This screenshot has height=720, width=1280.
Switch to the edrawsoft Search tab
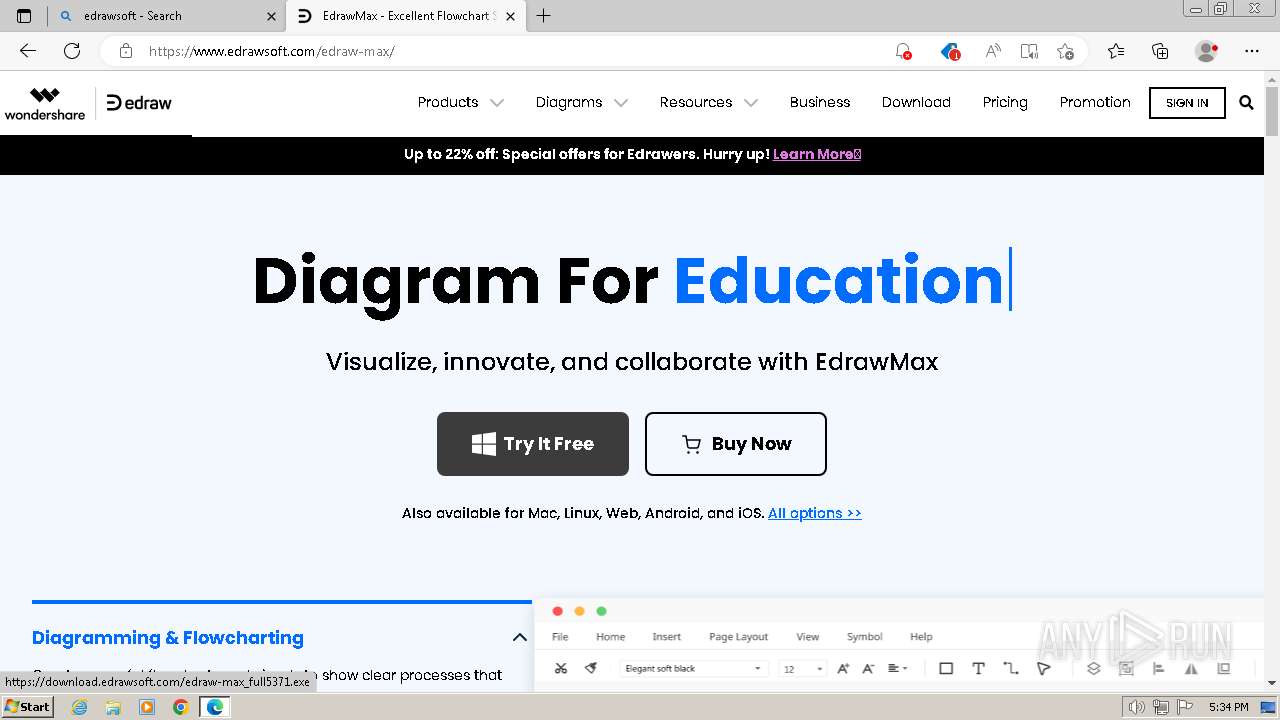[165, 16]
